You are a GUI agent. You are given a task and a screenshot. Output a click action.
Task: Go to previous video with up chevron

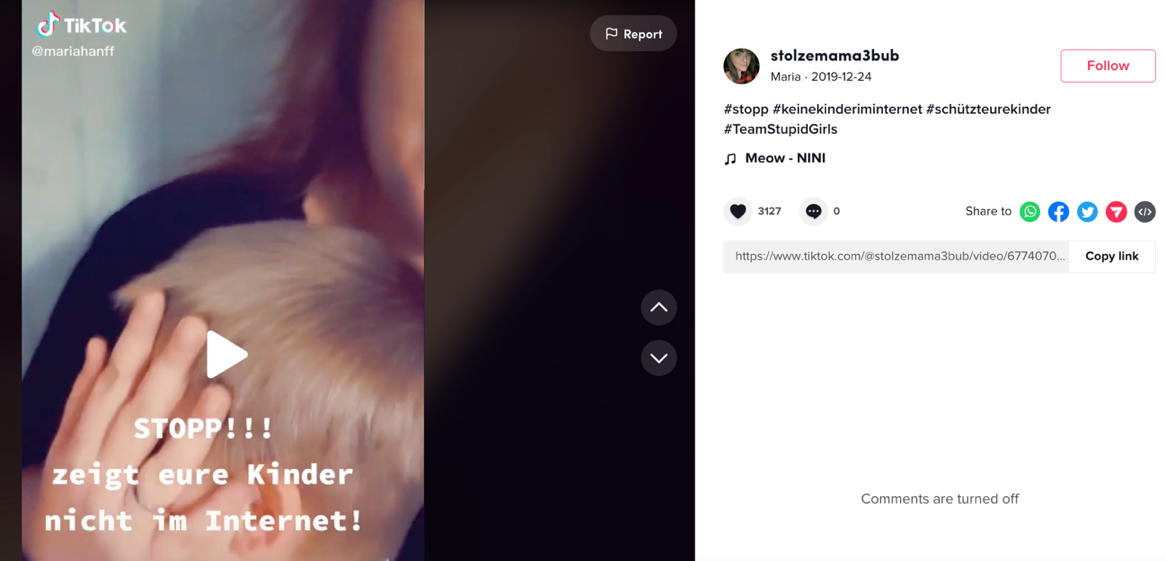(659, 307)
